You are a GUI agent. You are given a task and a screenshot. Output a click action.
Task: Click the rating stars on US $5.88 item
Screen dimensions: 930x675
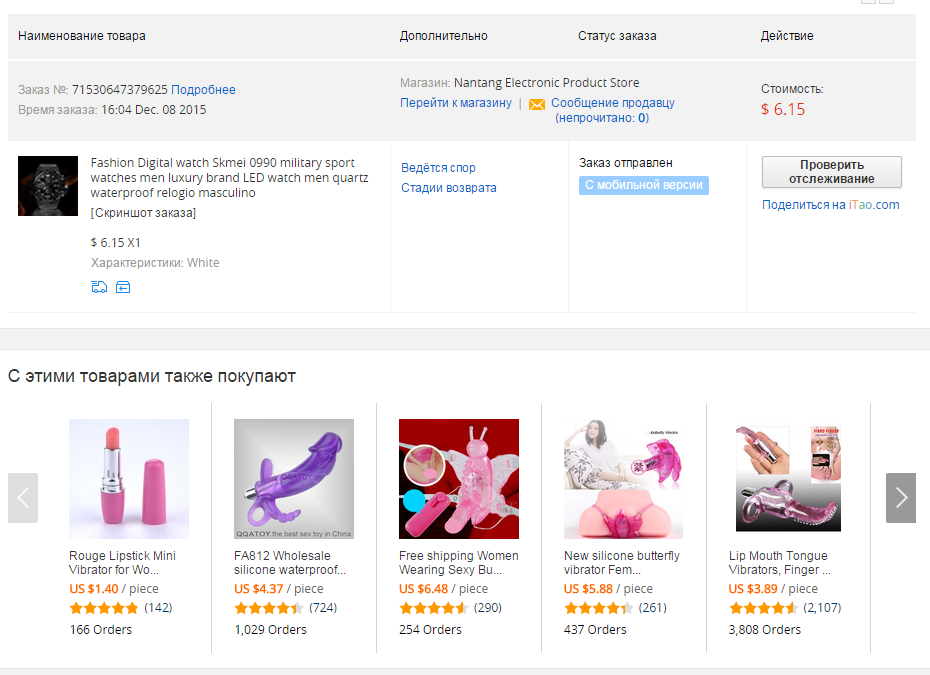[598, 608]
